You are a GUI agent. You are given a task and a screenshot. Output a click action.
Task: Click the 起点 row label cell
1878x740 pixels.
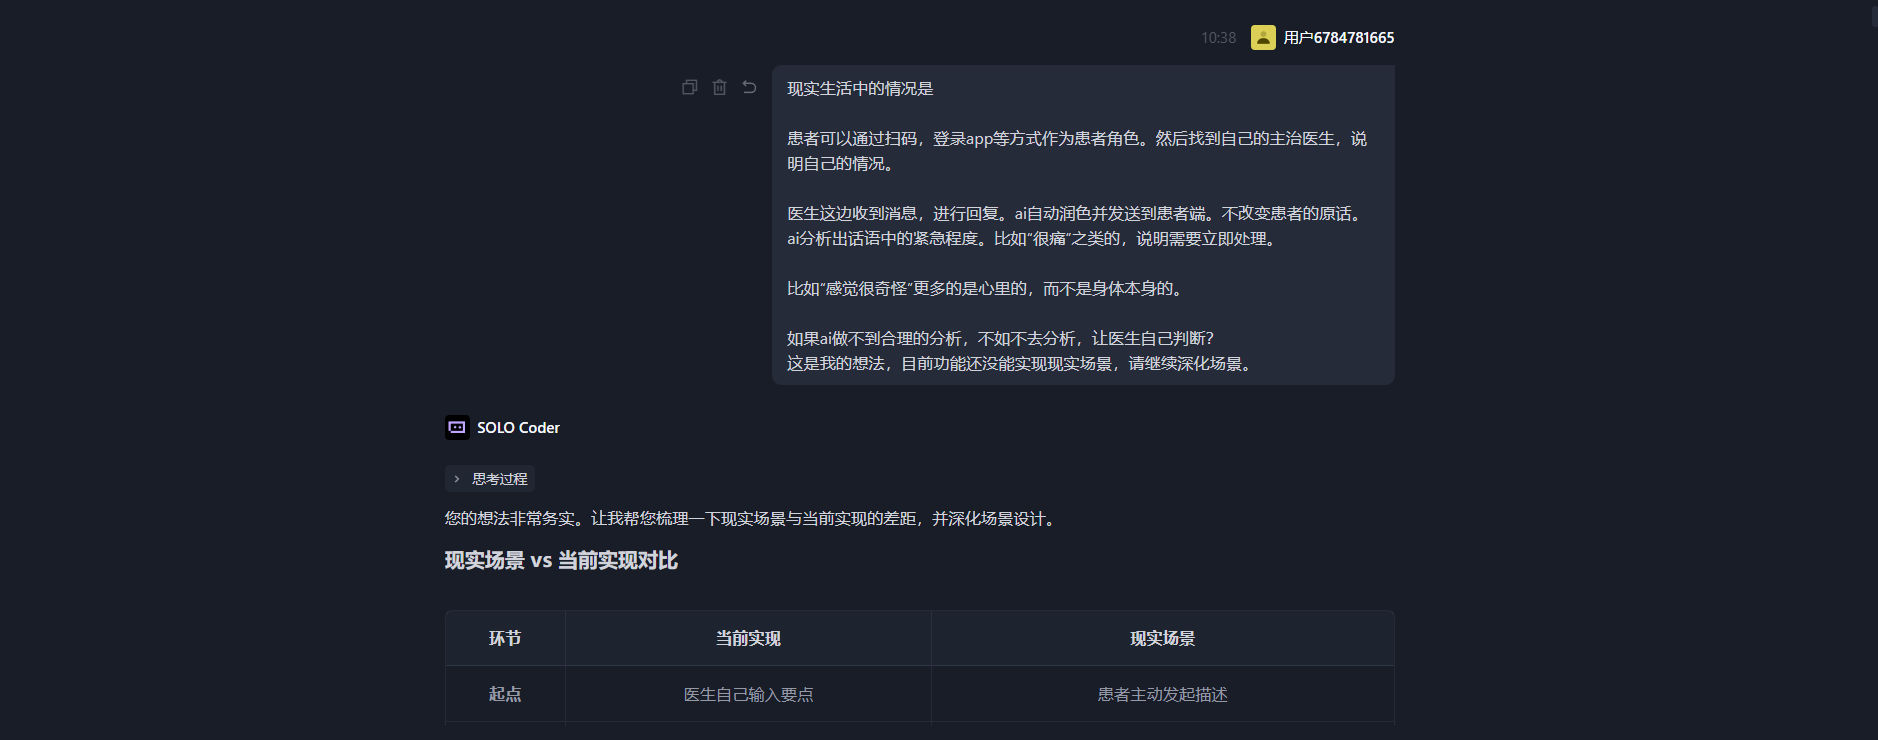(x=505, y=694)
